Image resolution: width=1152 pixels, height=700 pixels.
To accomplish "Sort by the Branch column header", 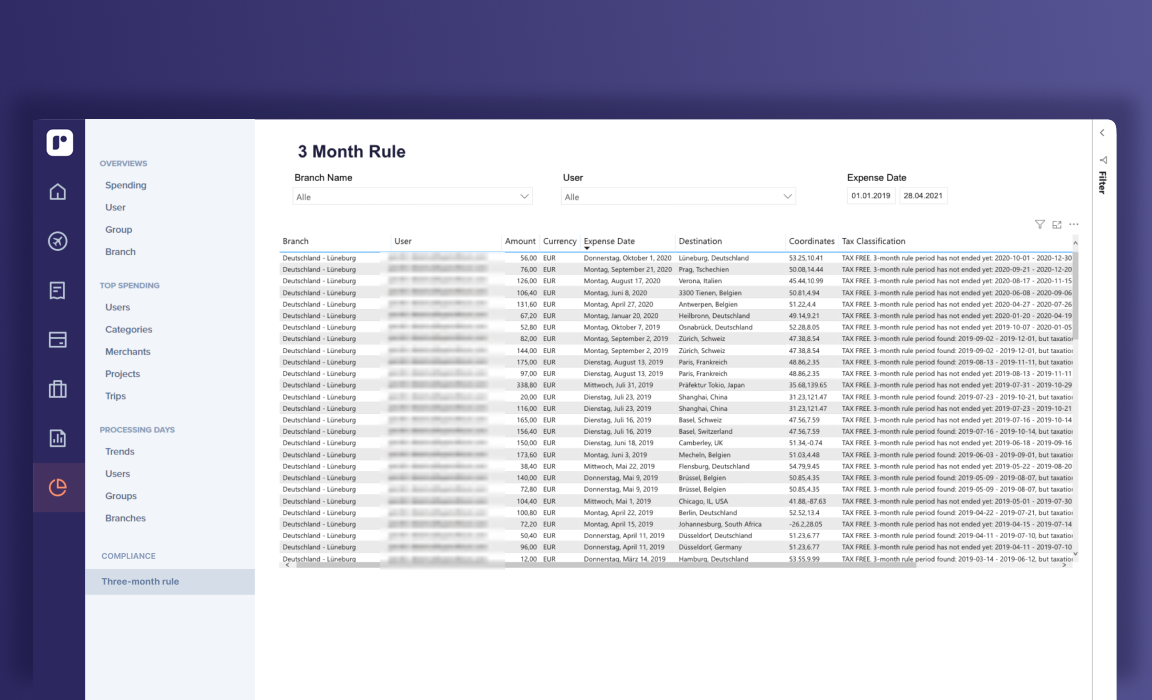I will tap(295, 241).
